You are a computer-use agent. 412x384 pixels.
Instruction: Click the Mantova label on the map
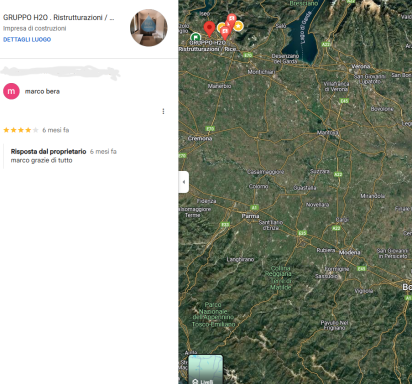click(x=327, y=133)
